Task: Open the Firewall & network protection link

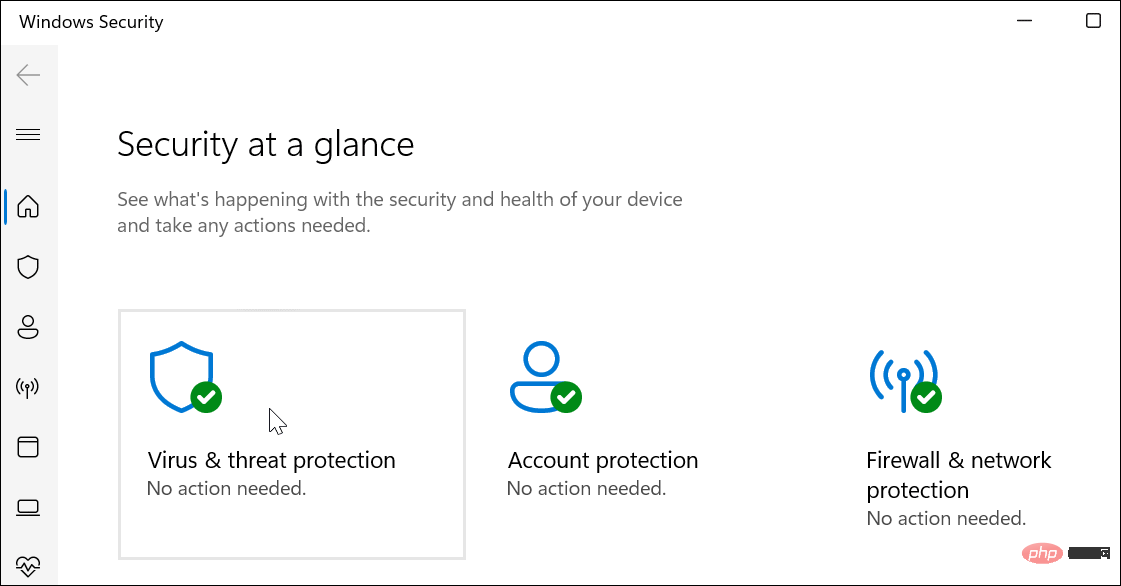Action: 958,474
